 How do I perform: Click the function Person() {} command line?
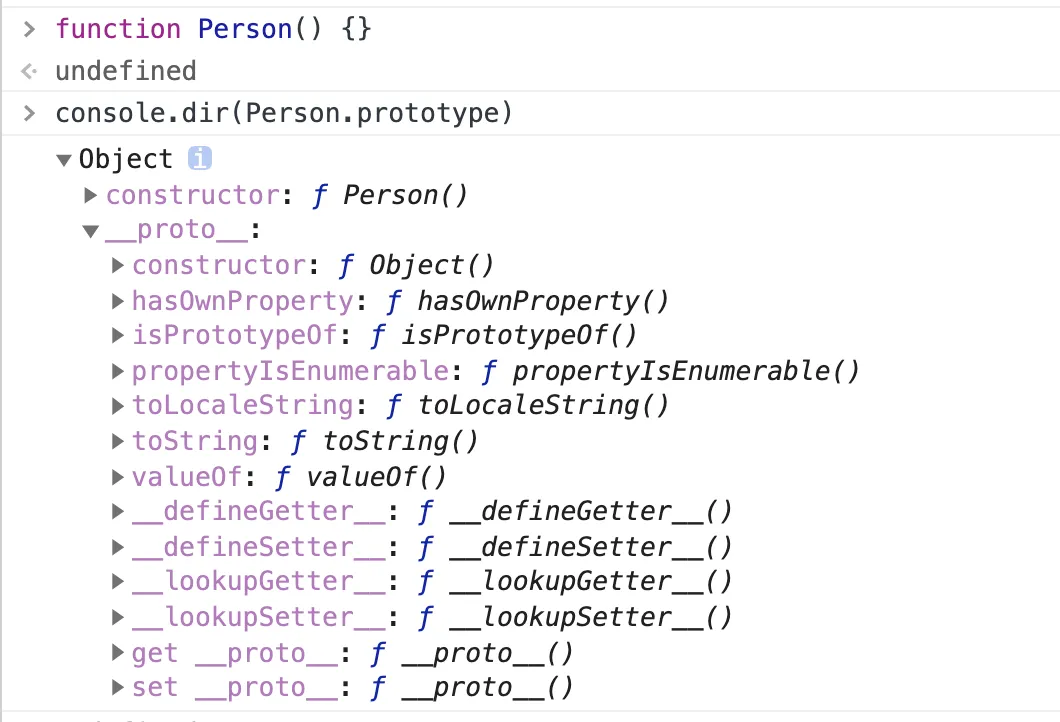click(x=214, y=29)
